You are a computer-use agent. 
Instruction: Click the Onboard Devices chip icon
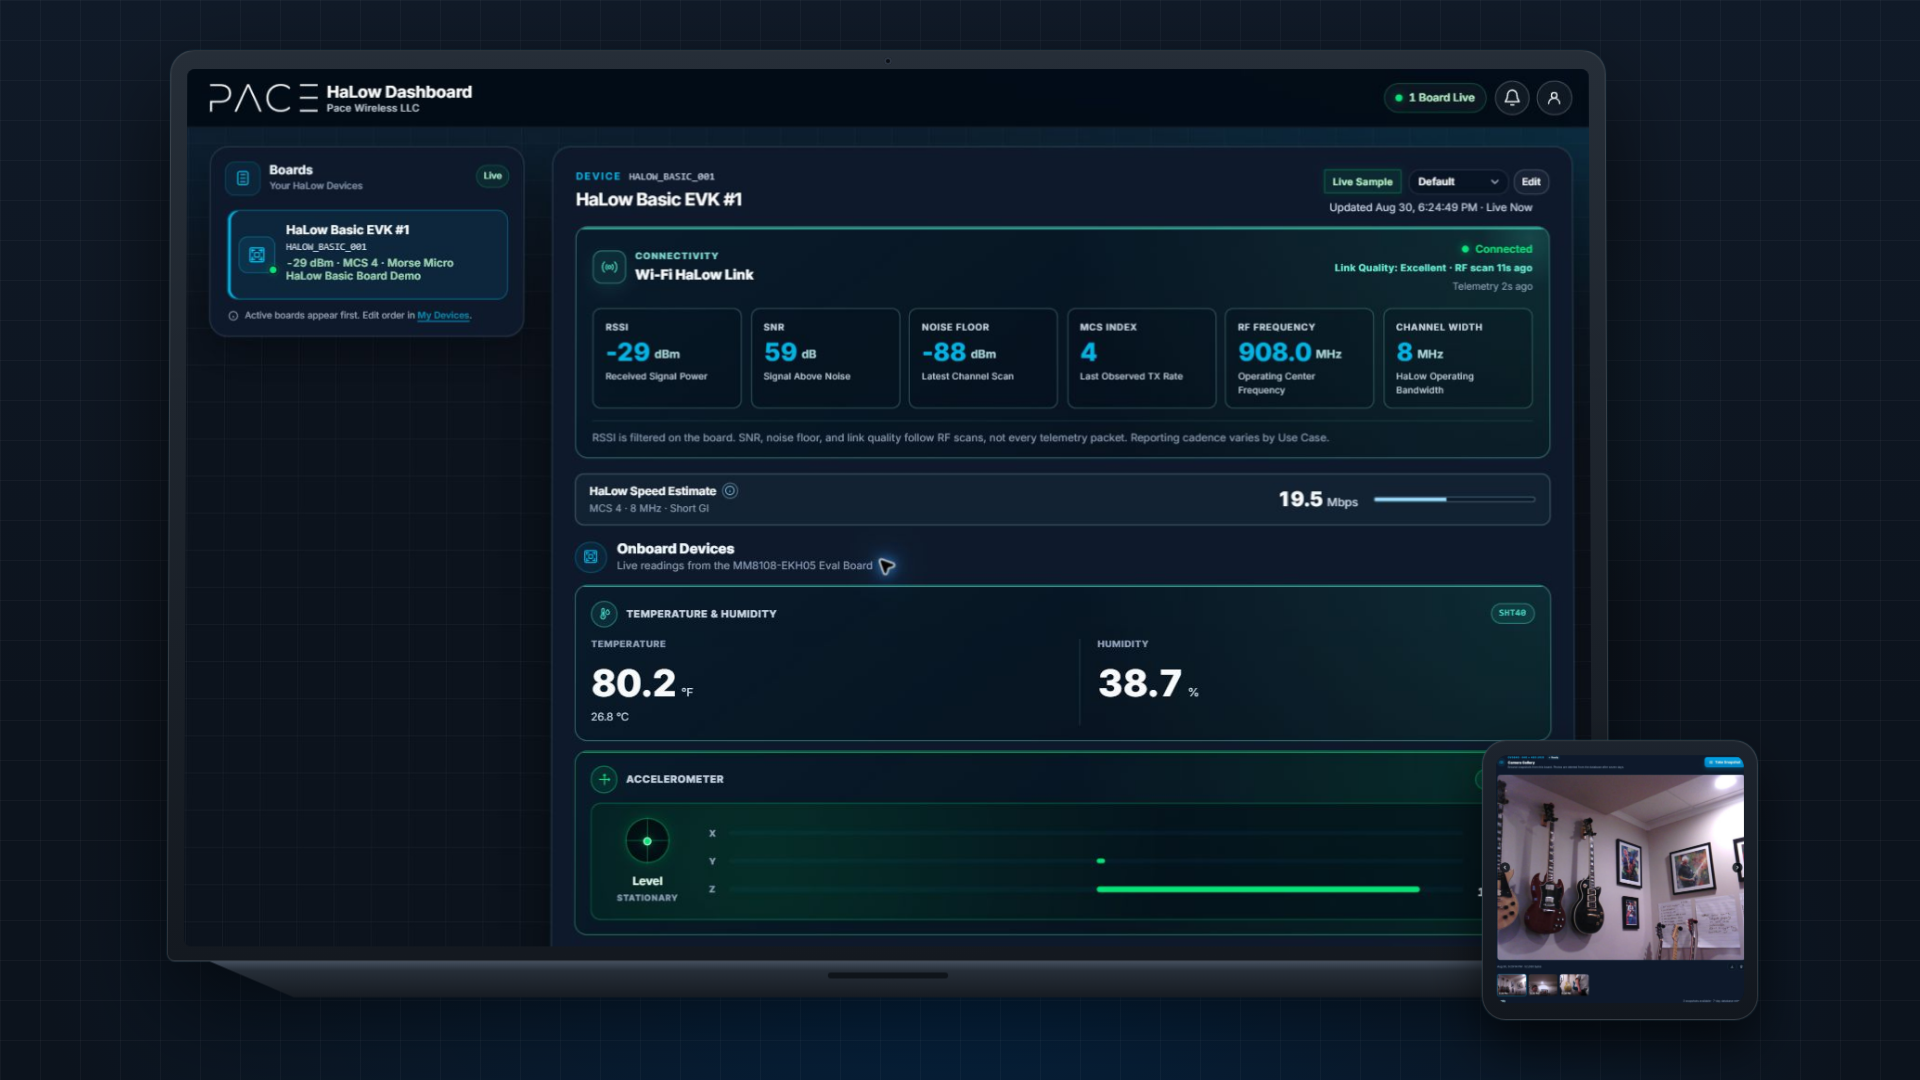591,557
